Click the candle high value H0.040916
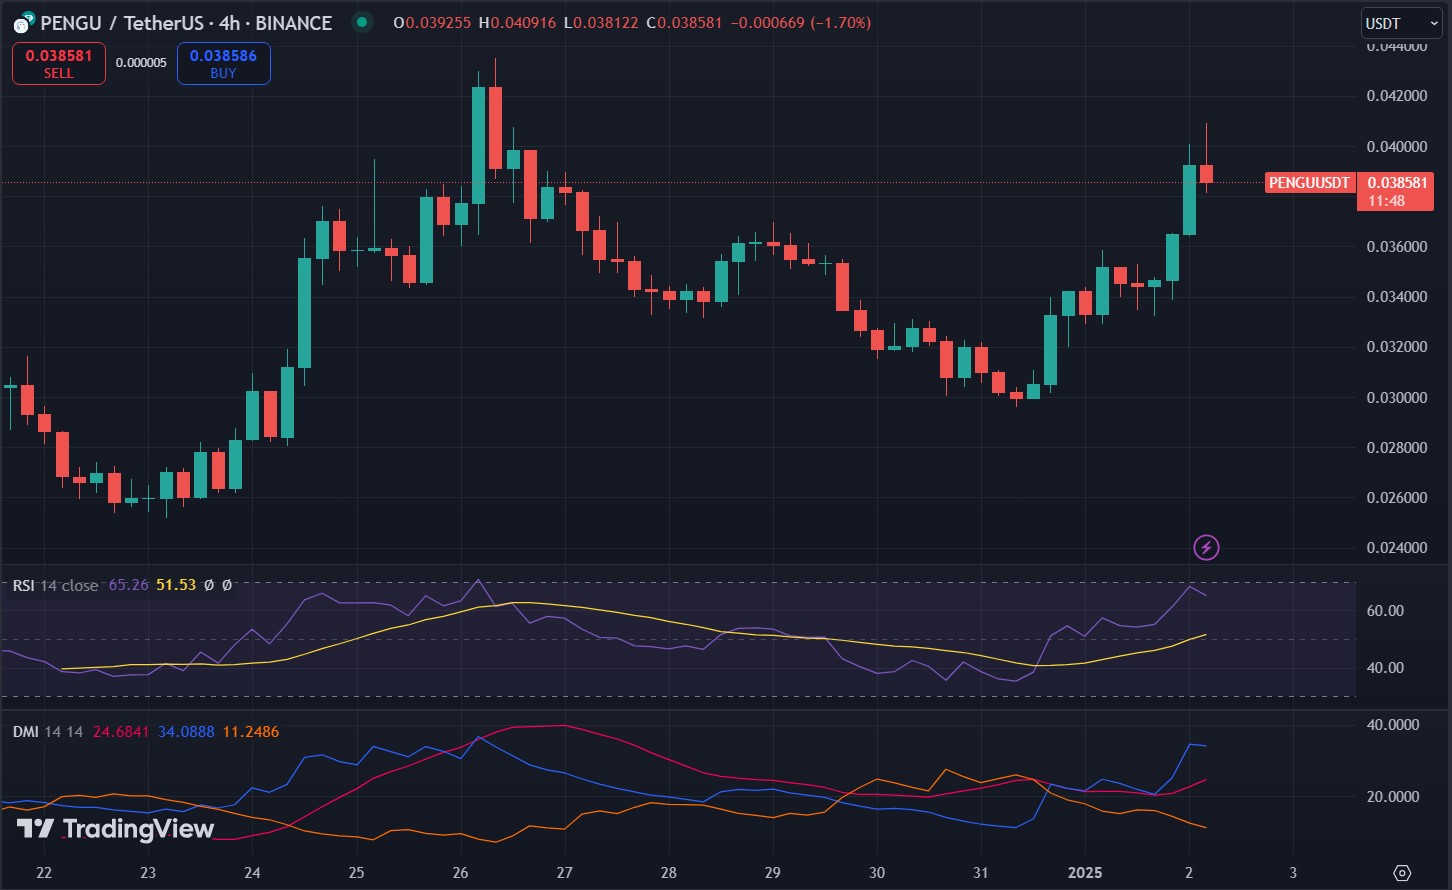Viewport: 1452px width, 890px height. coord(517,22)
